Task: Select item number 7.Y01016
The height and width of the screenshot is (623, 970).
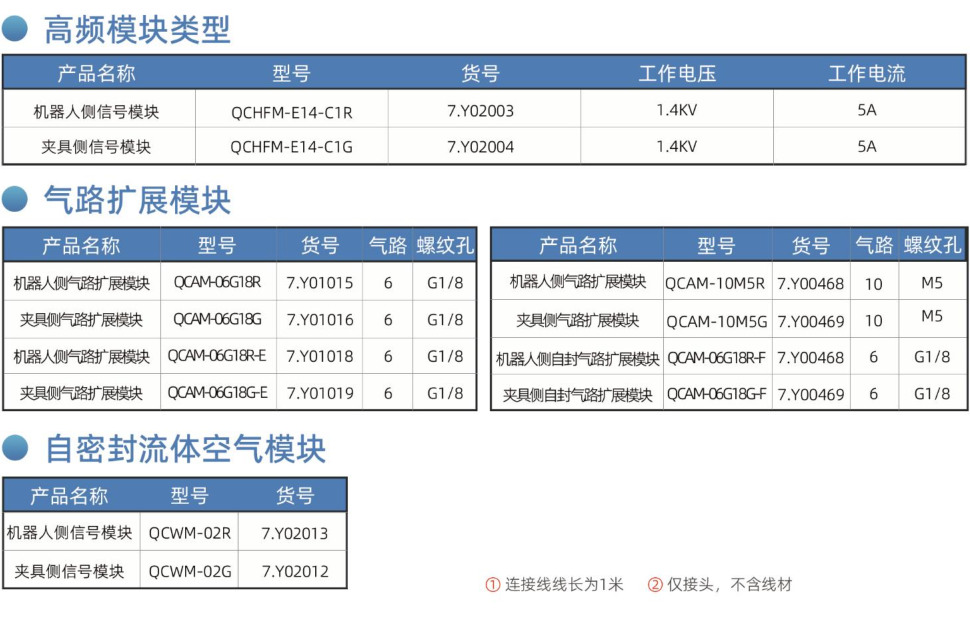Action: [x=320, y=320]
